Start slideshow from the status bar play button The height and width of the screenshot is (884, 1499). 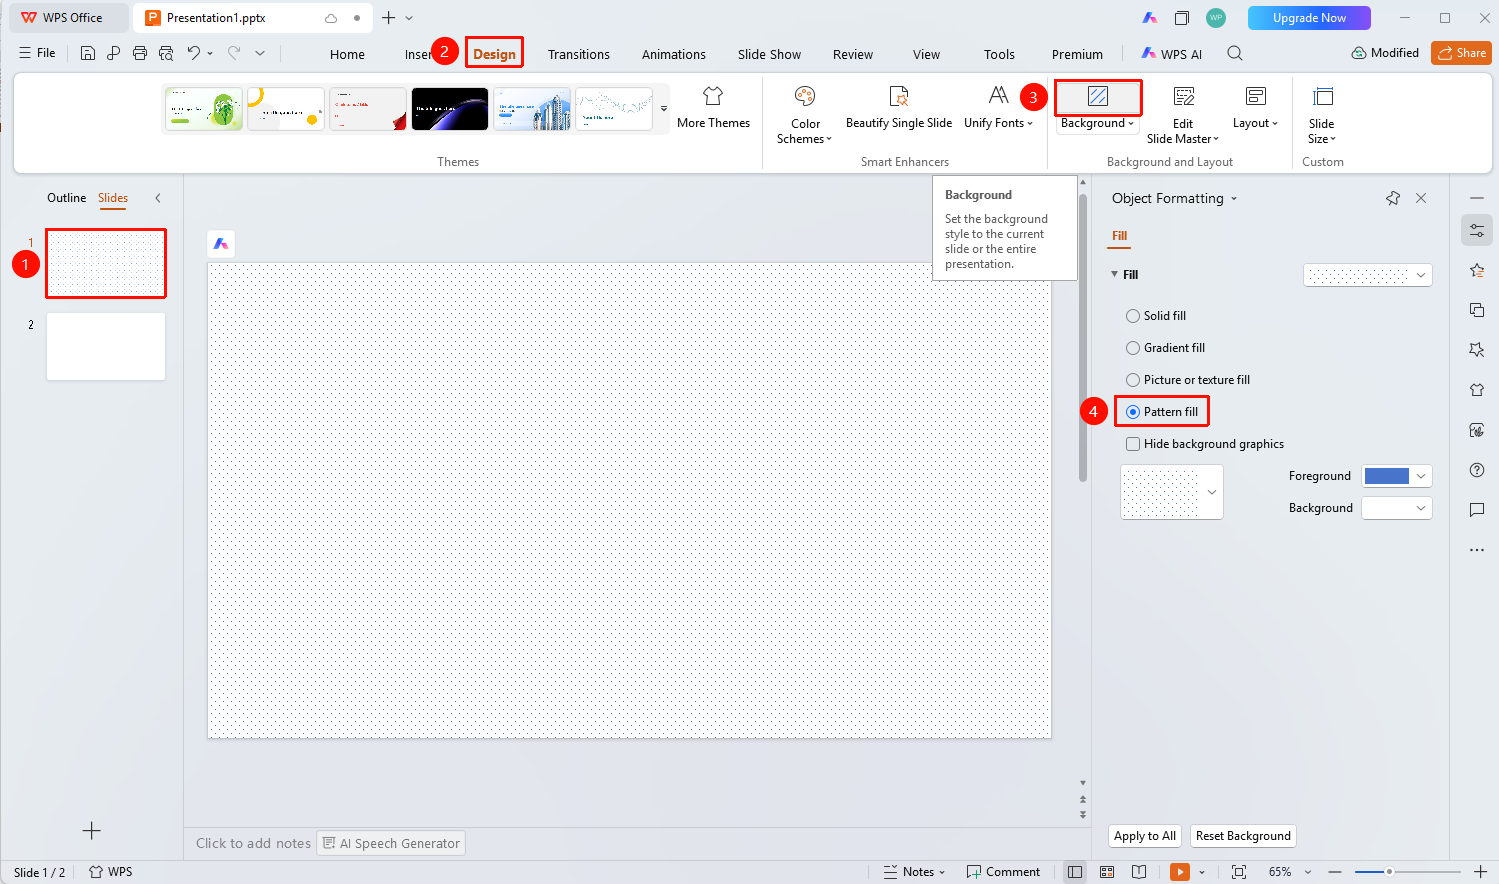click(1180, 872)
